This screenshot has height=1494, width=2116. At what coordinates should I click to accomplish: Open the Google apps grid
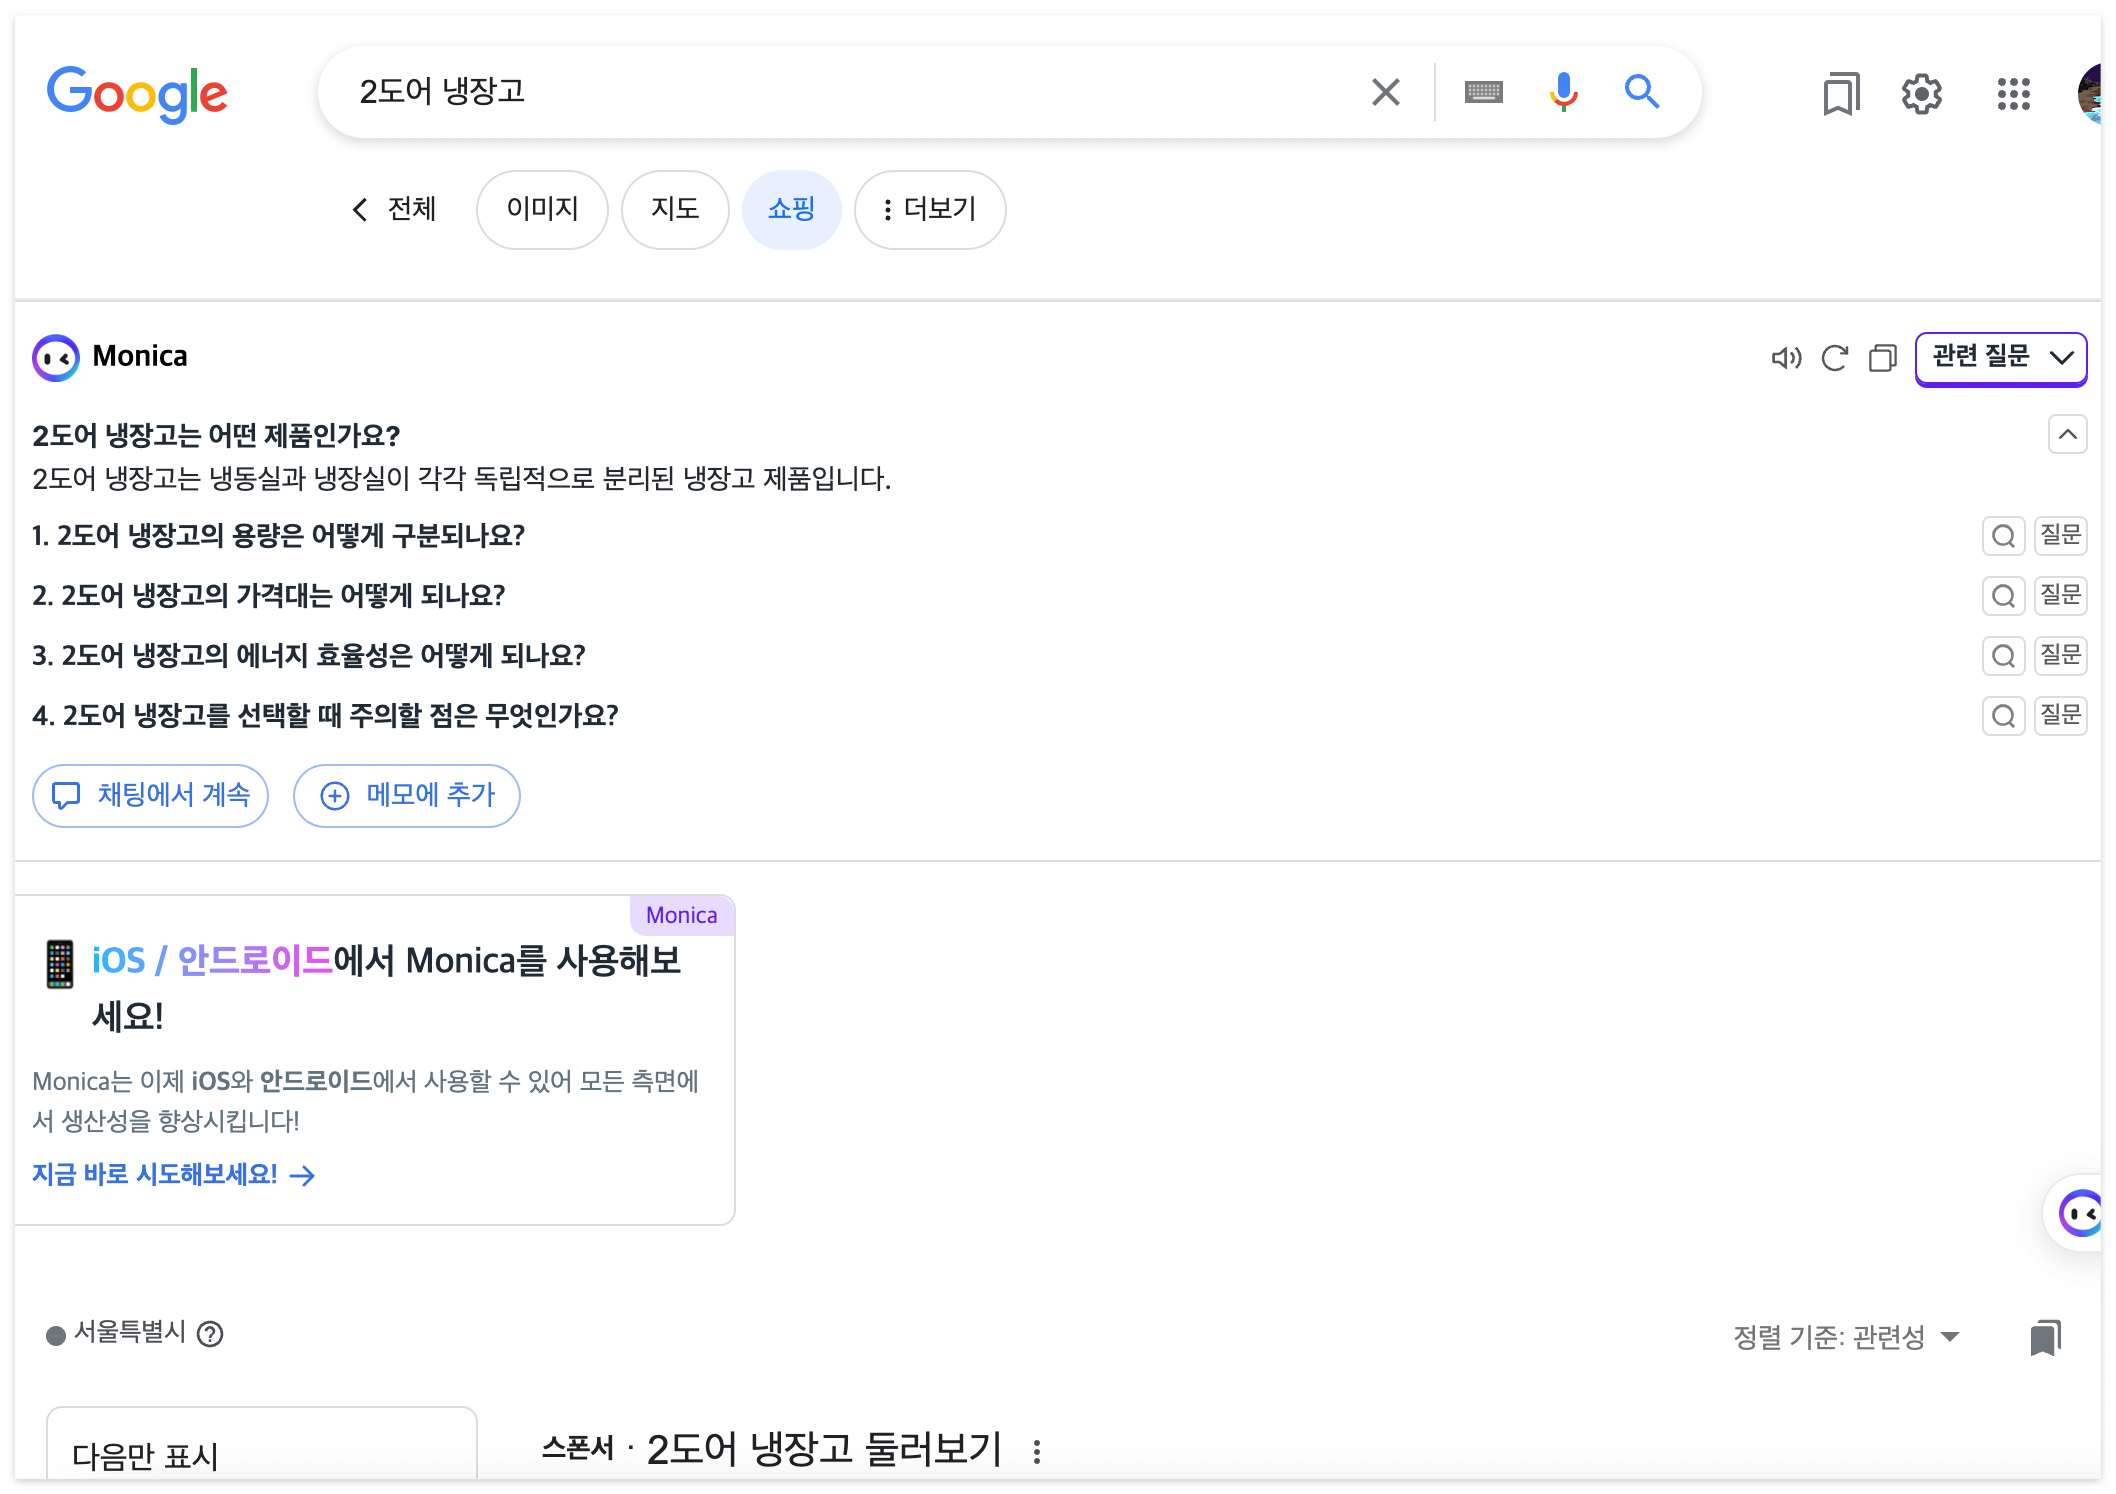[2013, 94]
